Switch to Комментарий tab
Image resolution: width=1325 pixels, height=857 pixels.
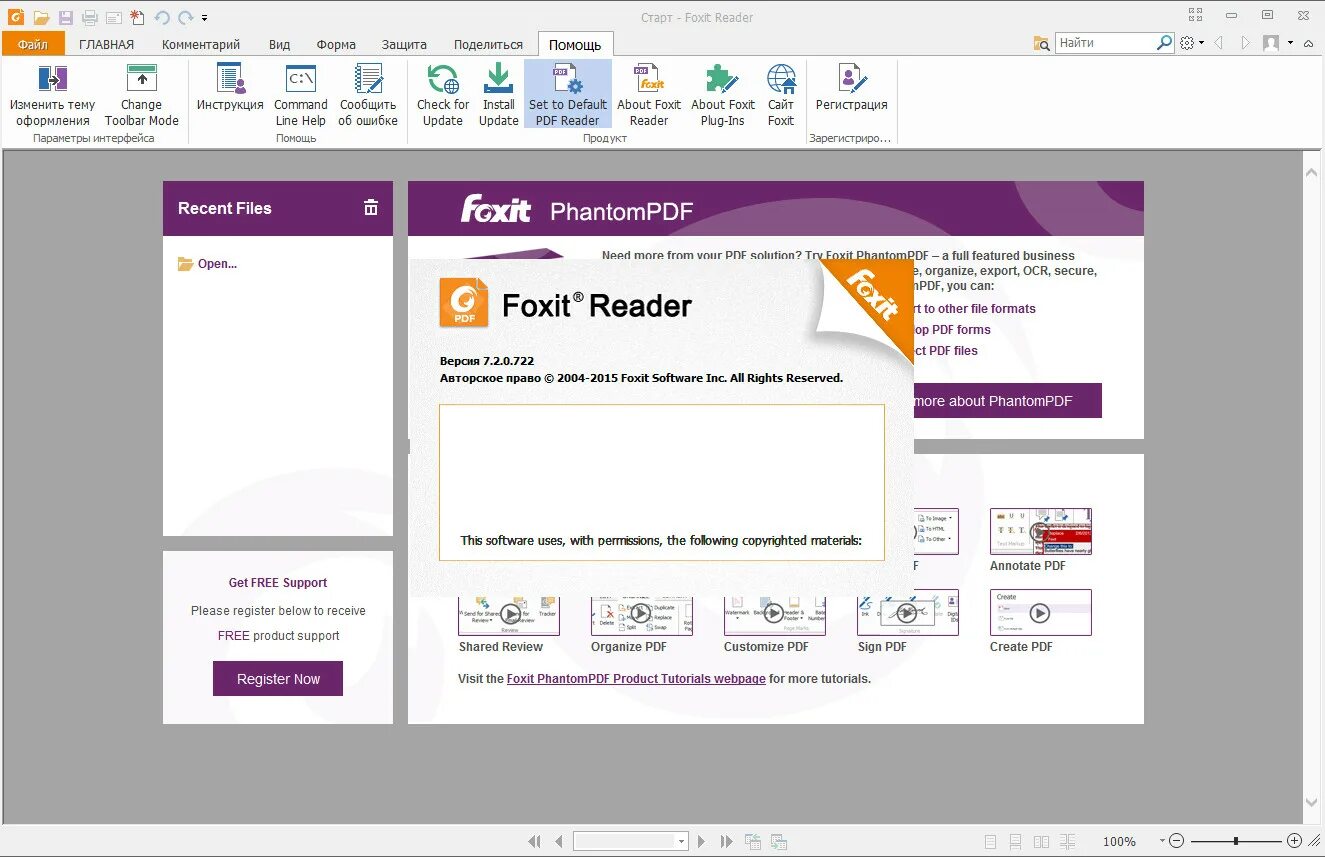[x=201, y=44]
